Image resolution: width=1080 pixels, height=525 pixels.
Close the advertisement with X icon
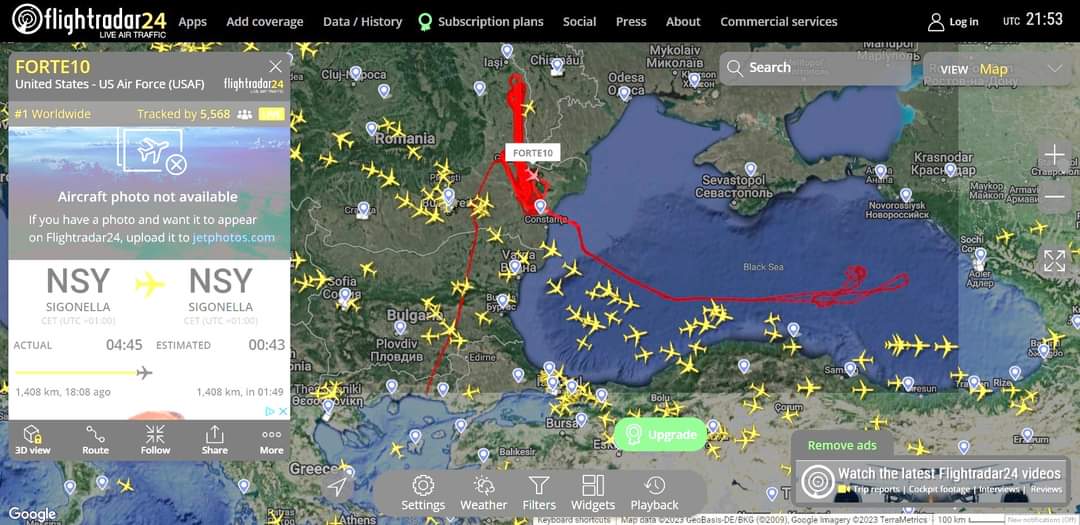click(x=282, y=411)
